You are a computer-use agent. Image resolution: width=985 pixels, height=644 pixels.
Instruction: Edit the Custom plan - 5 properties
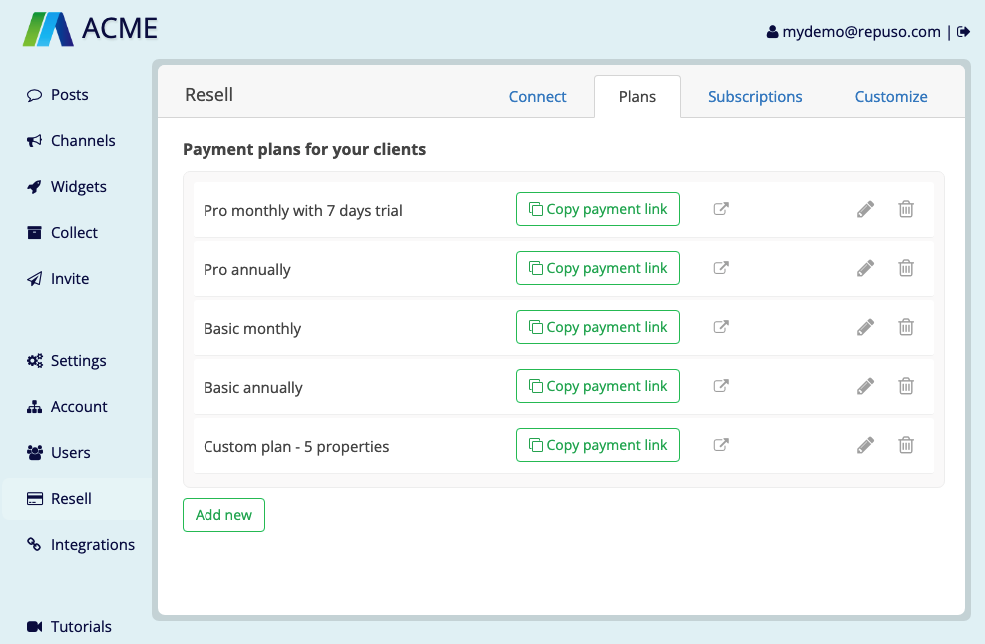click(865, 445)
